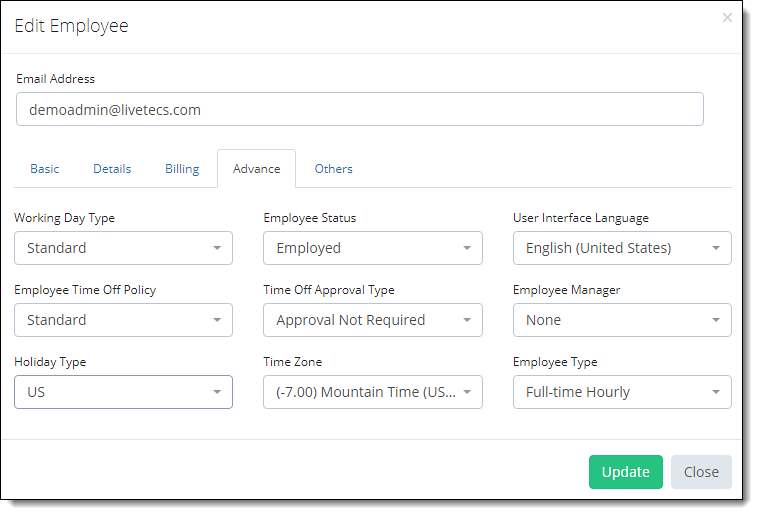The height and width of the screenshot is (515, 758).
Task: Close the Edit Employee dialog with X icon
Action: click(727, 18)
